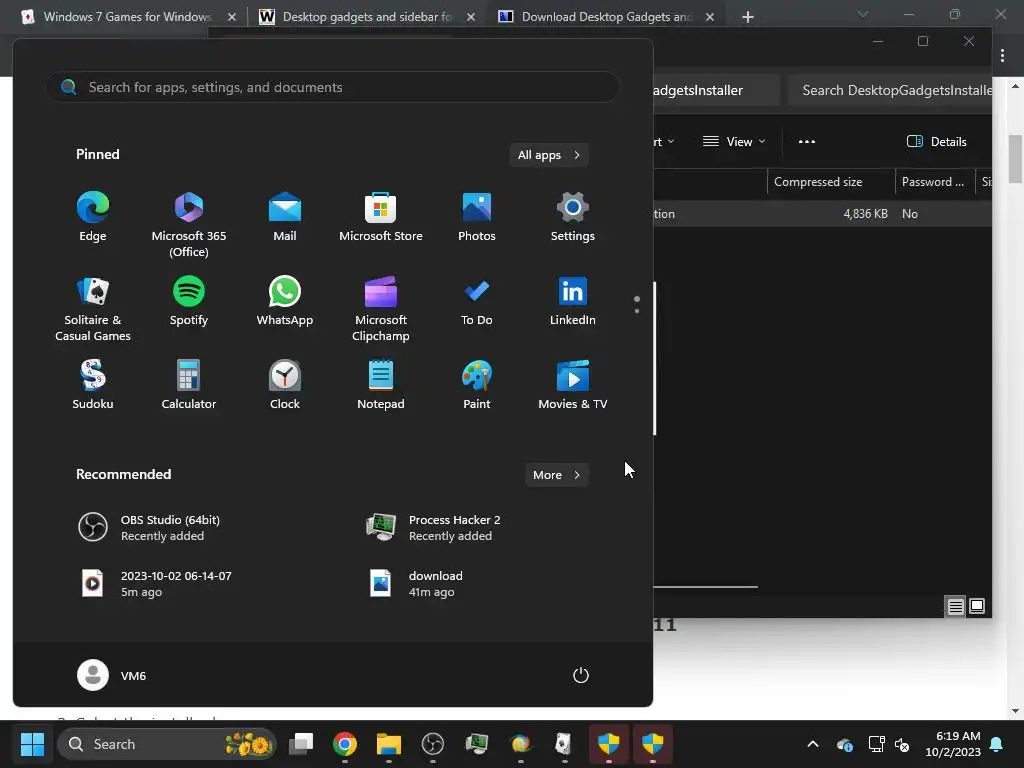The height and width of the screenshot is (768, 1024).
Task: Open the Mail app
Action: pos(285,217)
